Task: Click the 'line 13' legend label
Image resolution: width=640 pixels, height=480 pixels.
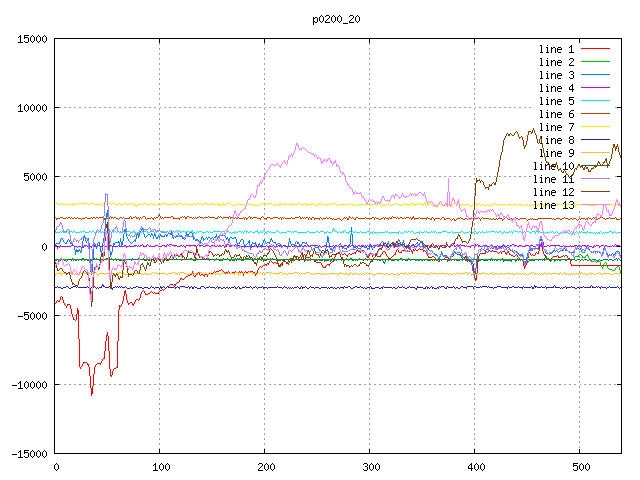Action: [553, 205]
